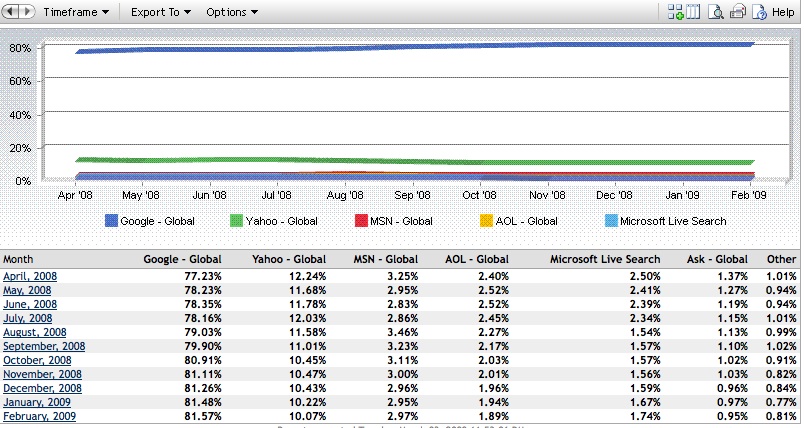Screen dimensions: 804x428
Task: Click the Apr '08 chart axis label
Action: point(75,195)
